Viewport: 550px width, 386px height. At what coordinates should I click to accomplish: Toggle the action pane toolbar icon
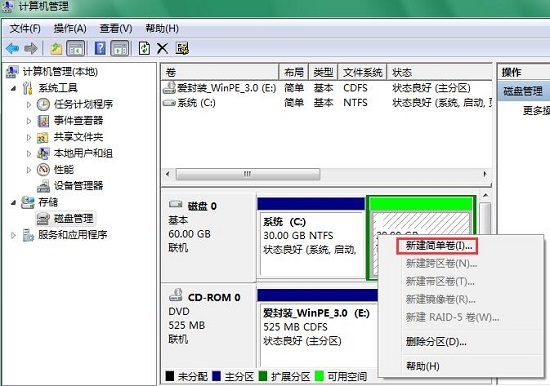point(120,48)
